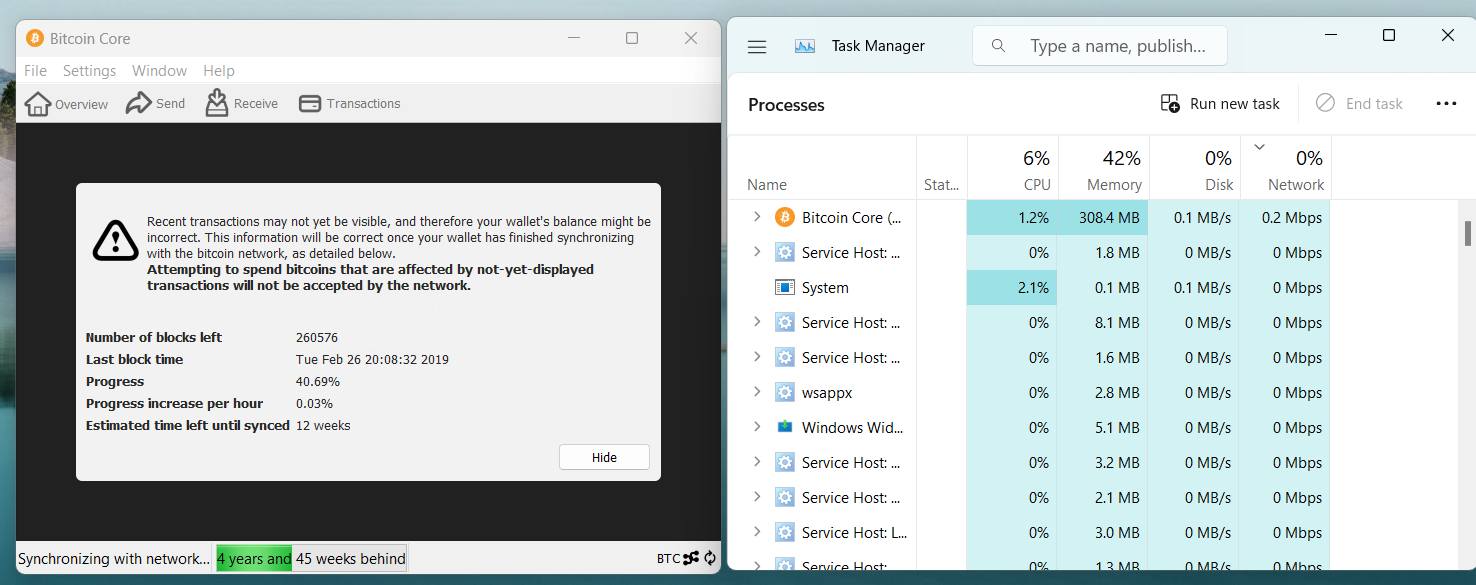Expand the Service Host row with 8.1 MB memory

coord(757,322)
